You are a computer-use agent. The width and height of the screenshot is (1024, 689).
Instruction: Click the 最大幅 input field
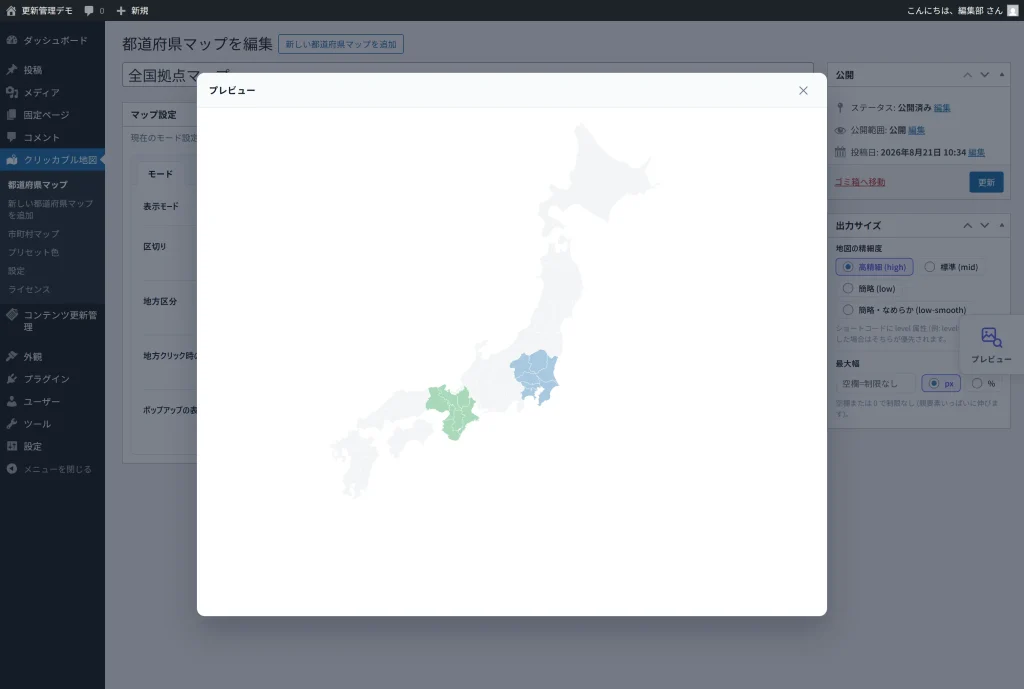pos(875,383)
